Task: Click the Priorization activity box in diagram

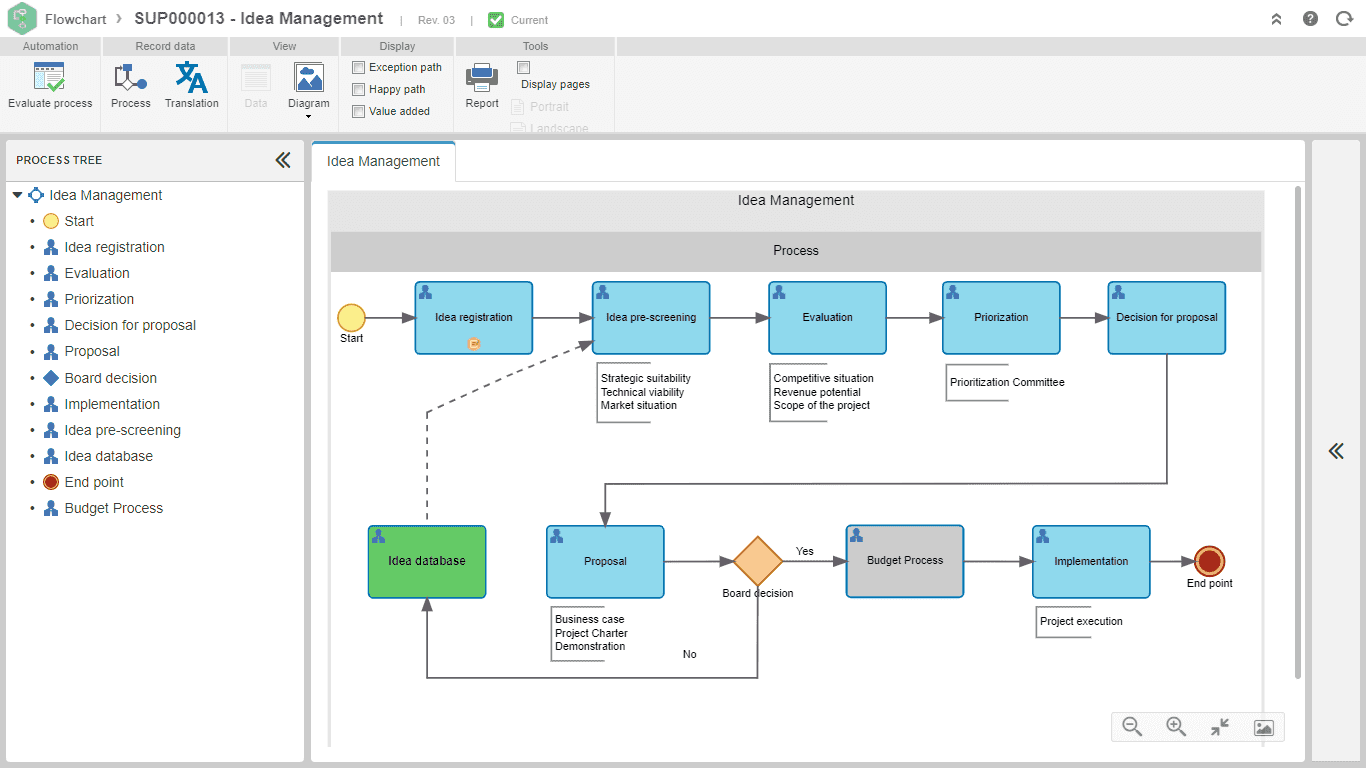Action: tap(1001, 318)
